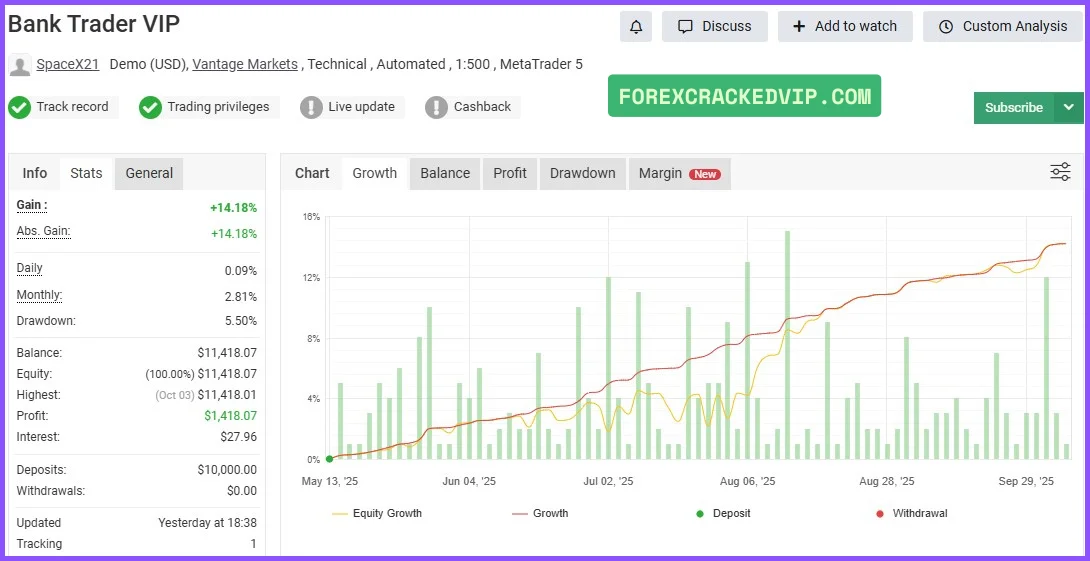Viewport: 1090px width, 561px height.
Task: Open the Vantage Markets broker link
Action: pos(245,64)
